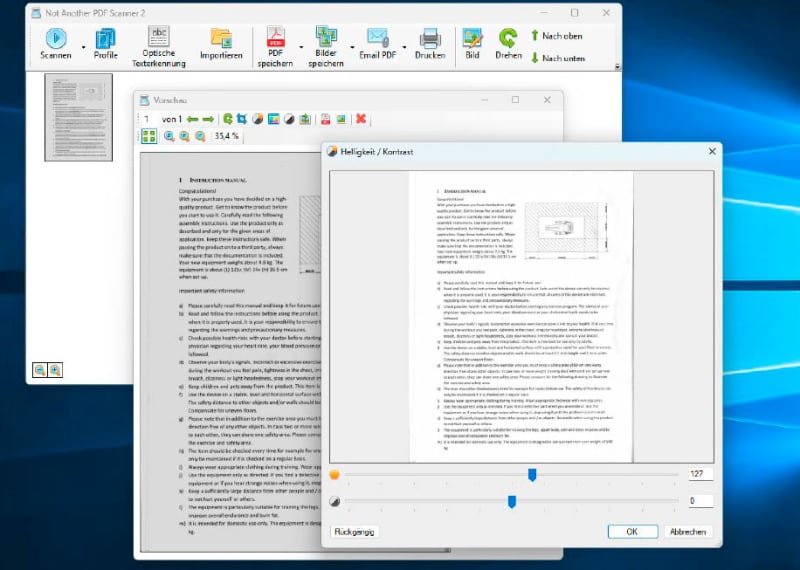
Task: Adjust the contrast slider handle
Action: click(x=512, y=502)
